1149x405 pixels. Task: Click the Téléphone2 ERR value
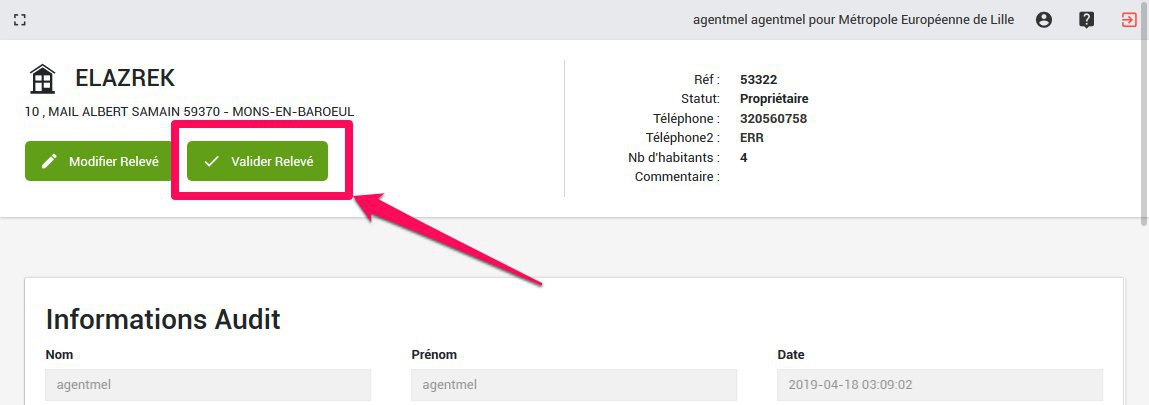tap(752, 138)
